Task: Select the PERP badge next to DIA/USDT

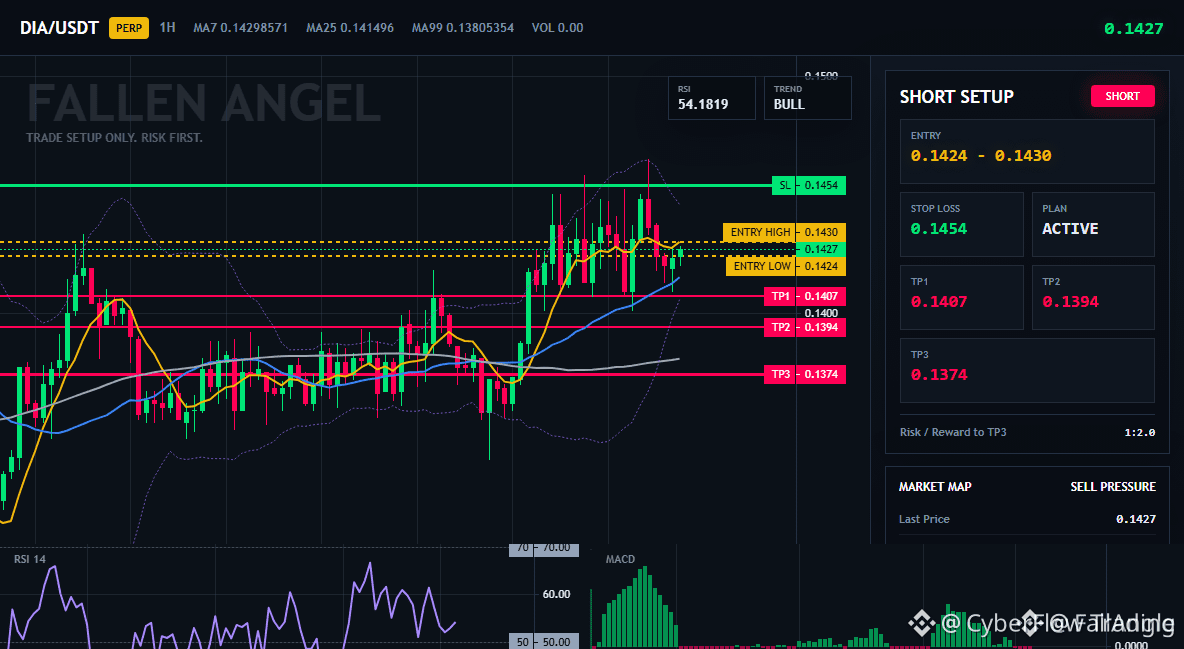Action: tap(129, 28)
